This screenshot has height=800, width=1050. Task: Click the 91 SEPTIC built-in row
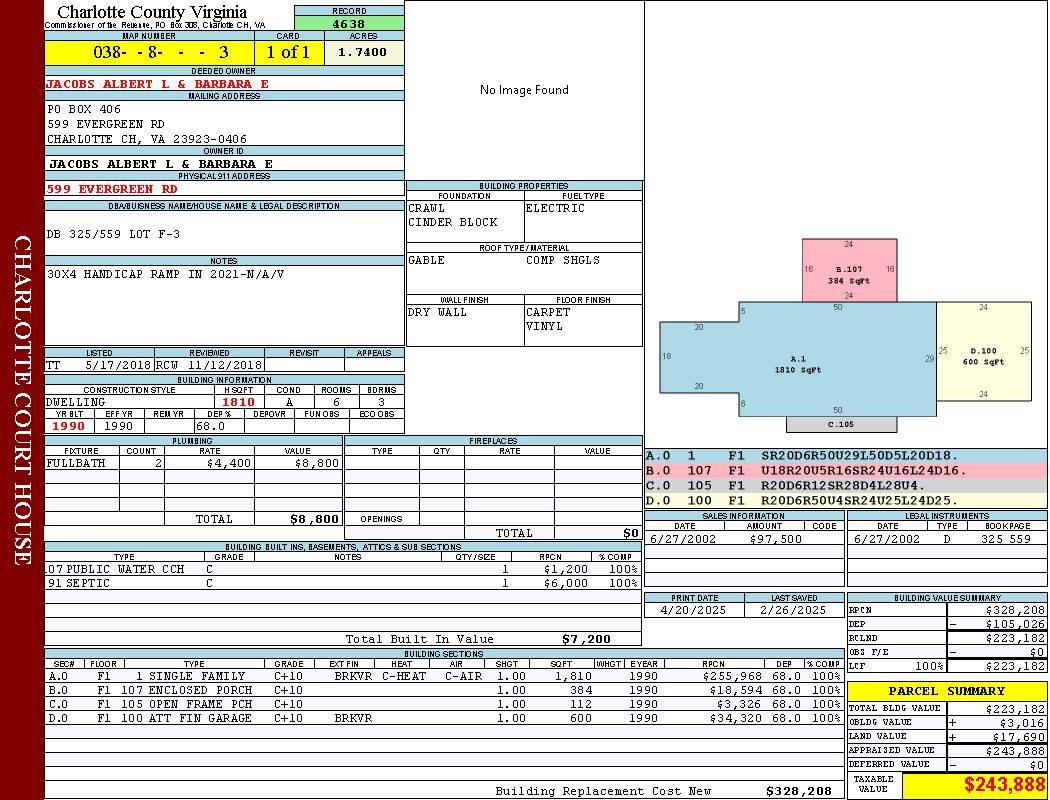[x=342, y=584]
